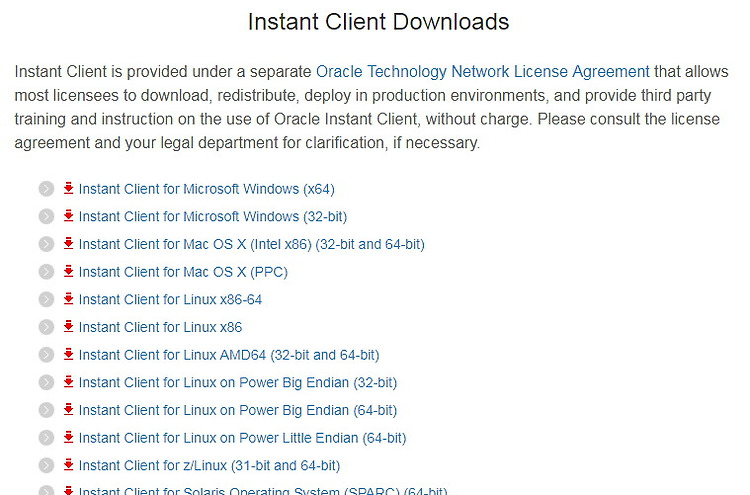The width and height of the screenshot is (750, 495).
Task: Click download icon beside Instant Client for Linux x86
Action: [x=68, y=327]
